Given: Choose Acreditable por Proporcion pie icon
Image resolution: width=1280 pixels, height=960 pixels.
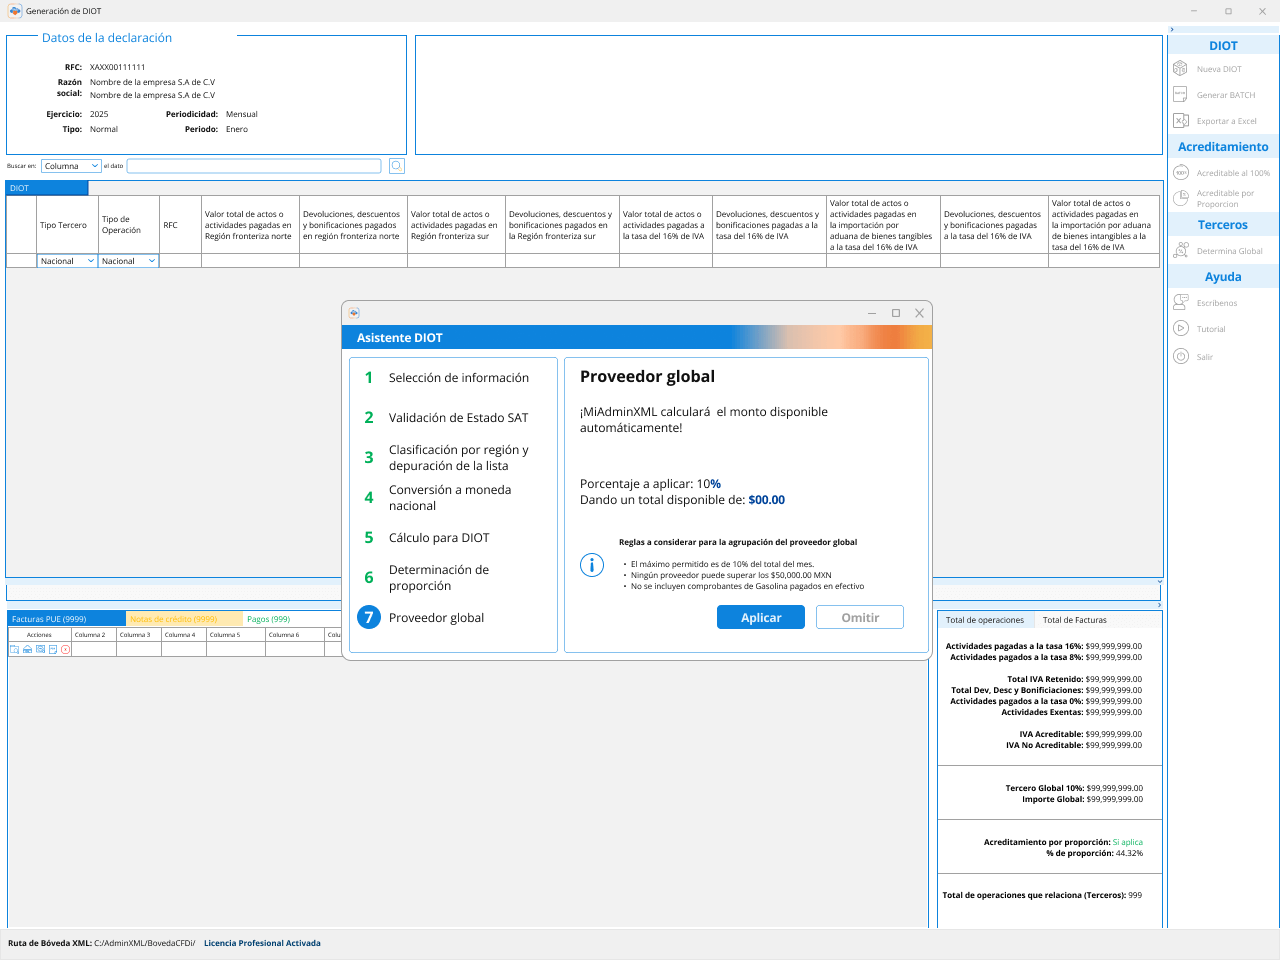Looking at the screenshot, I should tap(1180, 198).
